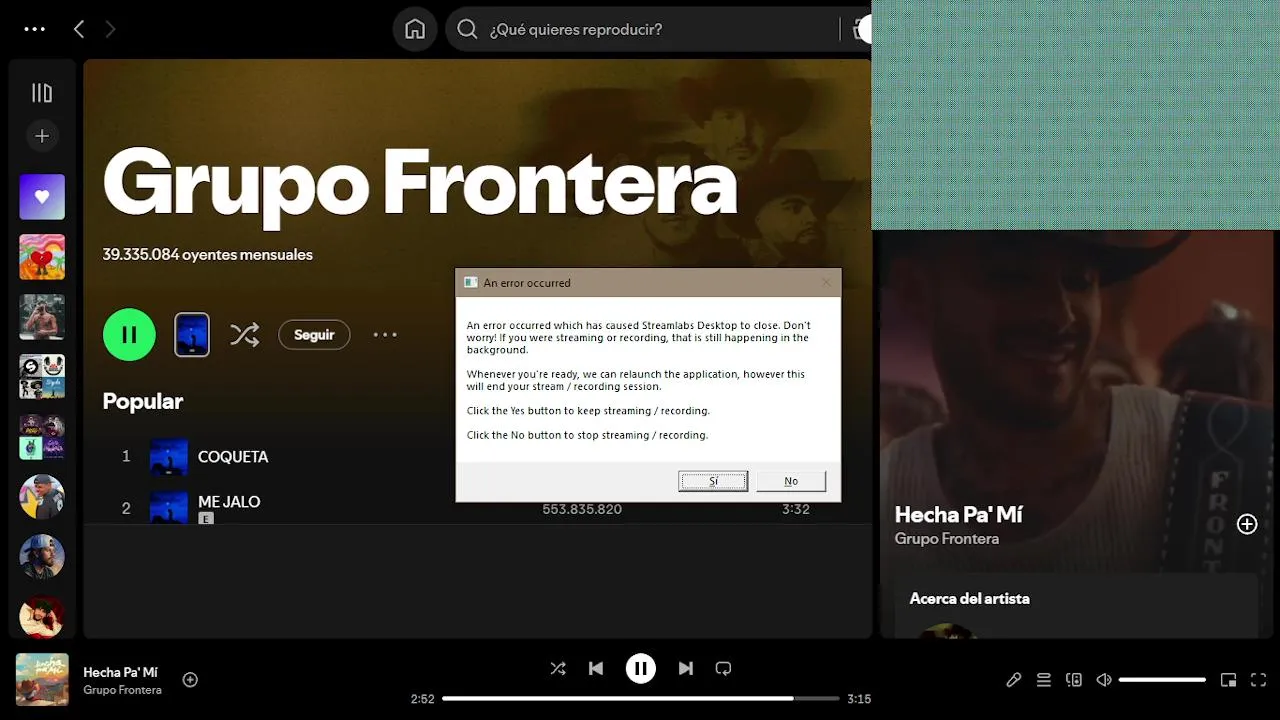This screenshot has height=720, width=1280.
Task: Open the round artist avatar with cap in sidebar
Action: (42, 497)
